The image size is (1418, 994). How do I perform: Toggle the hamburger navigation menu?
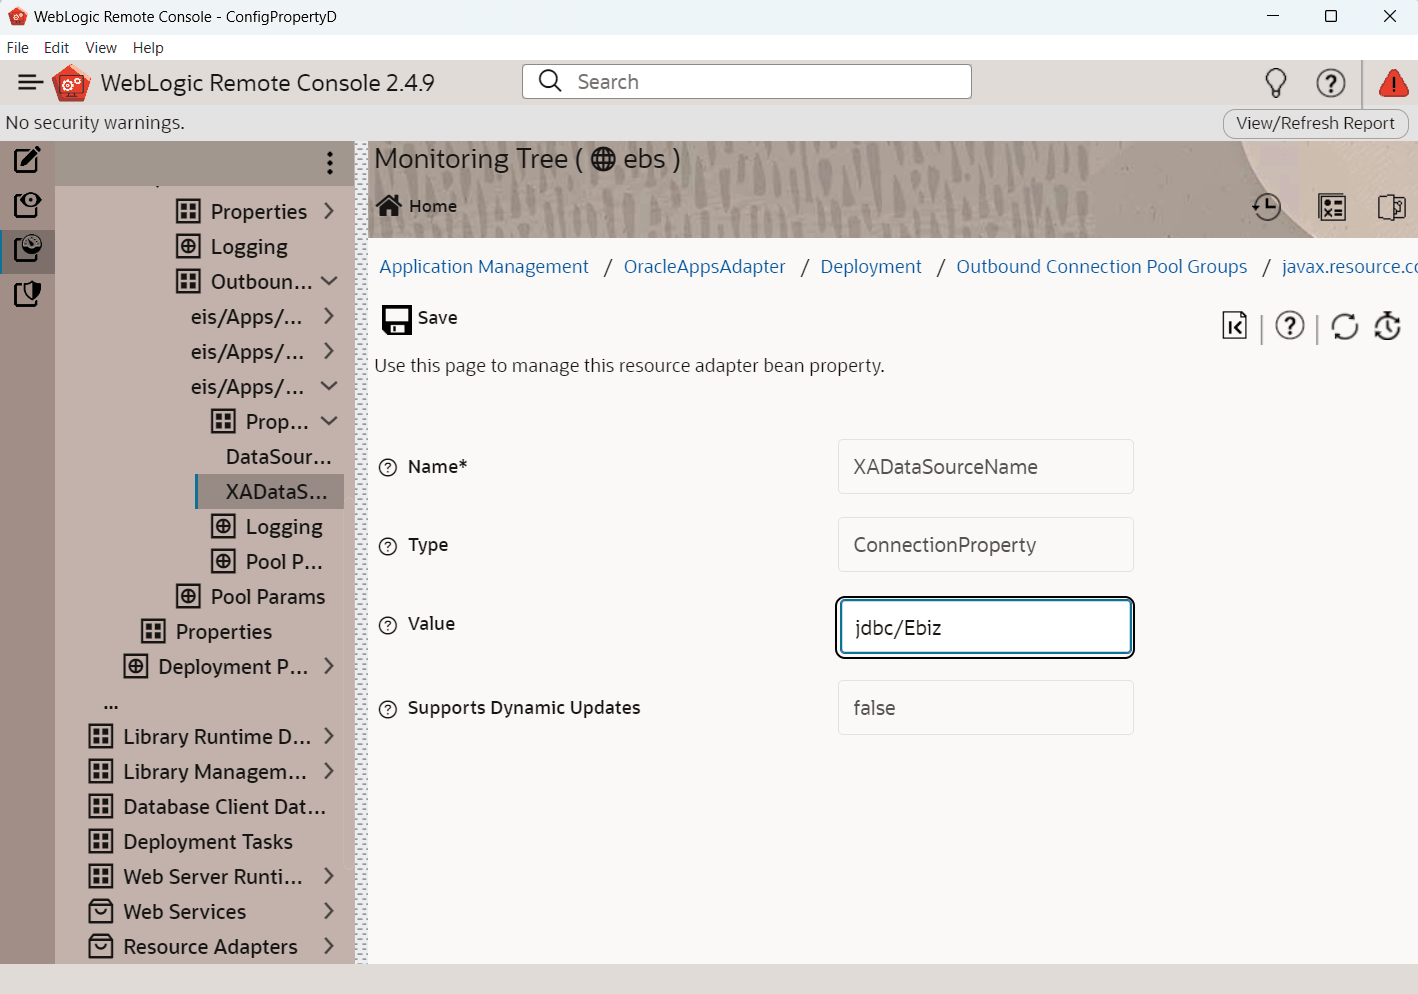coord(30,83)
